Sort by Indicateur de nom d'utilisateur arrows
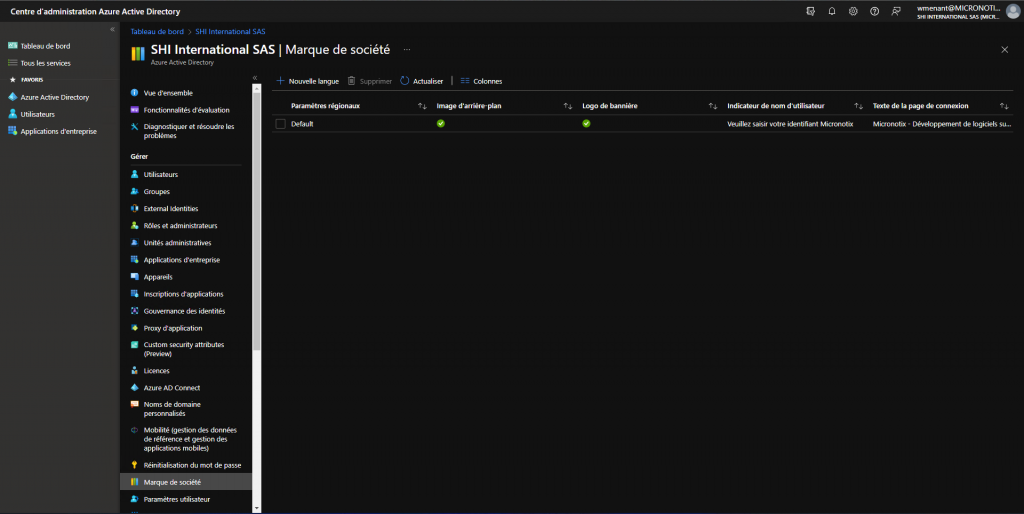 click(858, 106)
